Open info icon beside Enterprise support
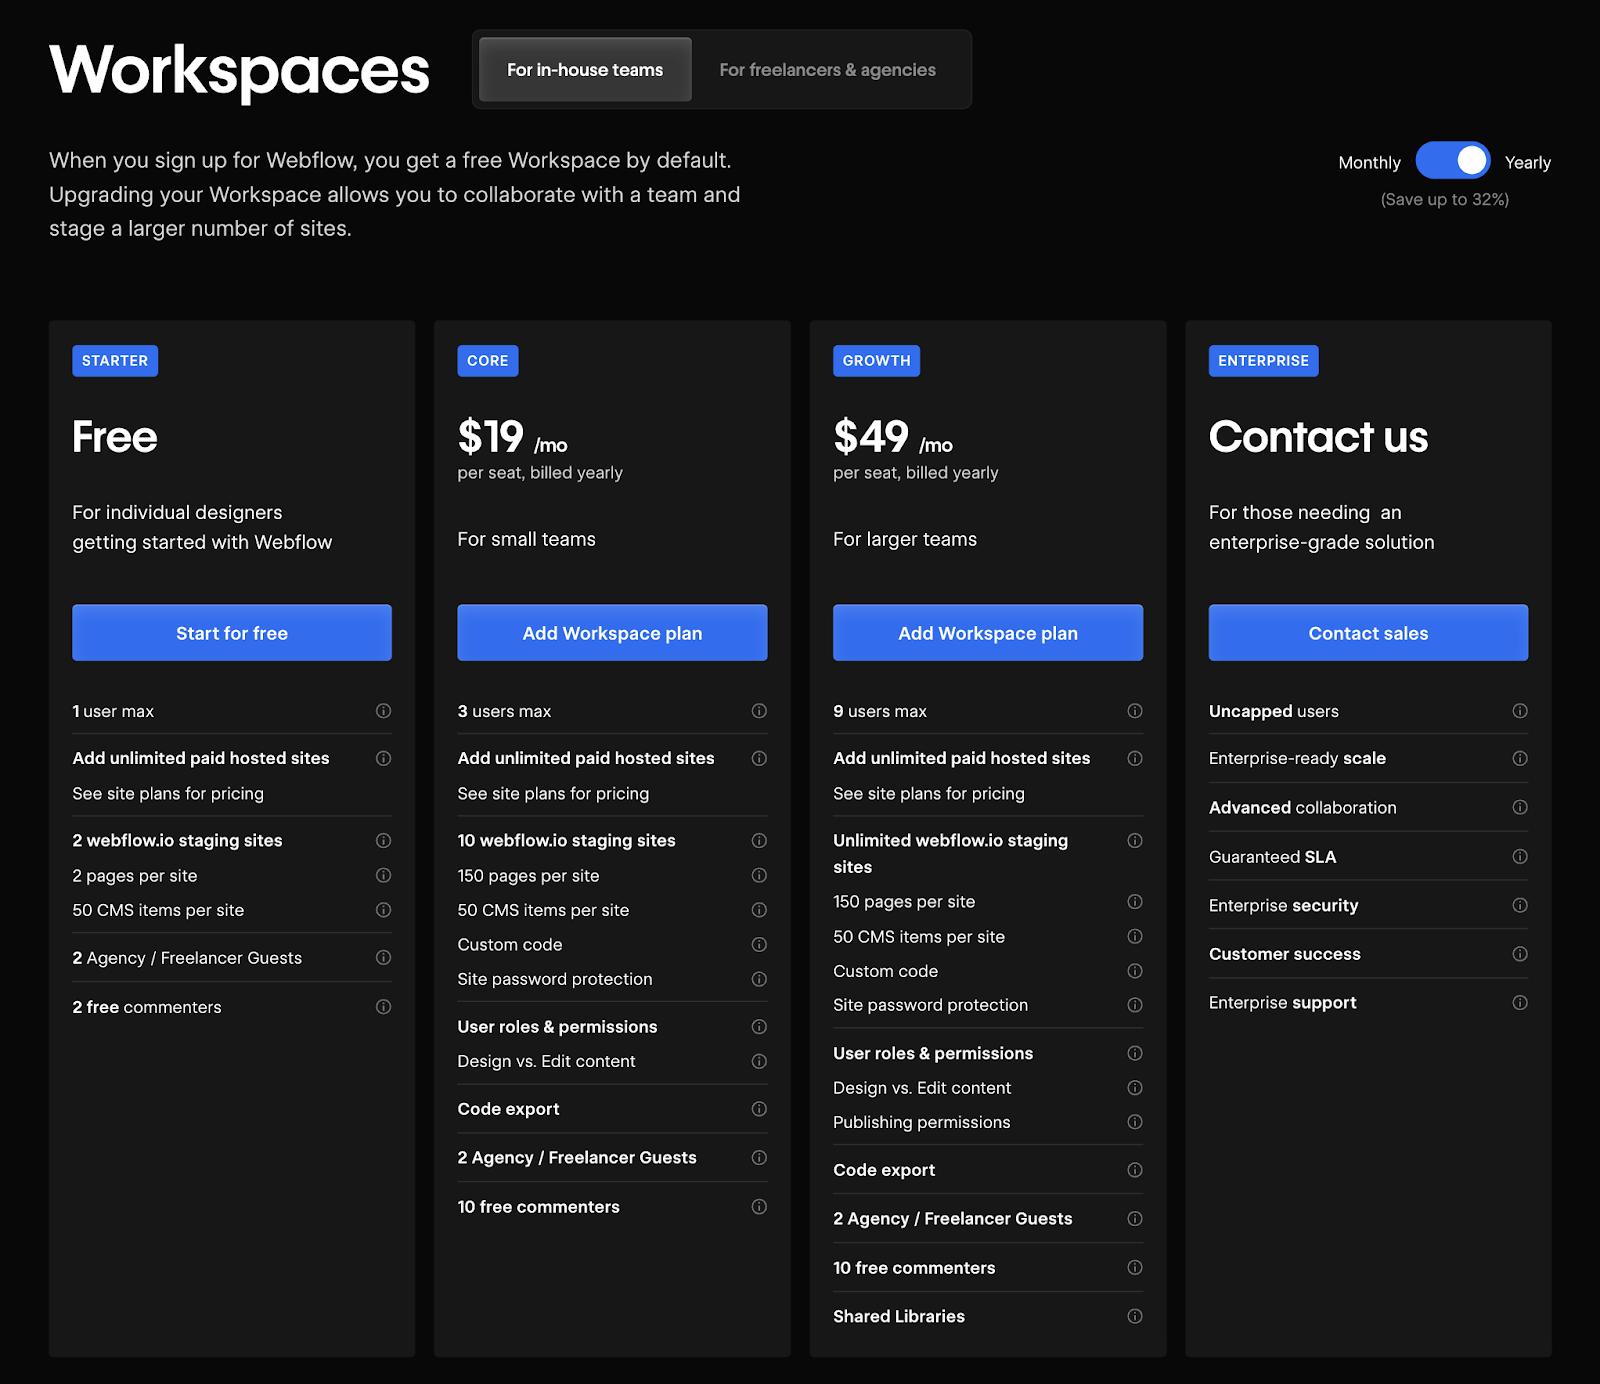Image resolution: width=1600 pixels, height=1384 pixels. (x=1520, y=1003)
